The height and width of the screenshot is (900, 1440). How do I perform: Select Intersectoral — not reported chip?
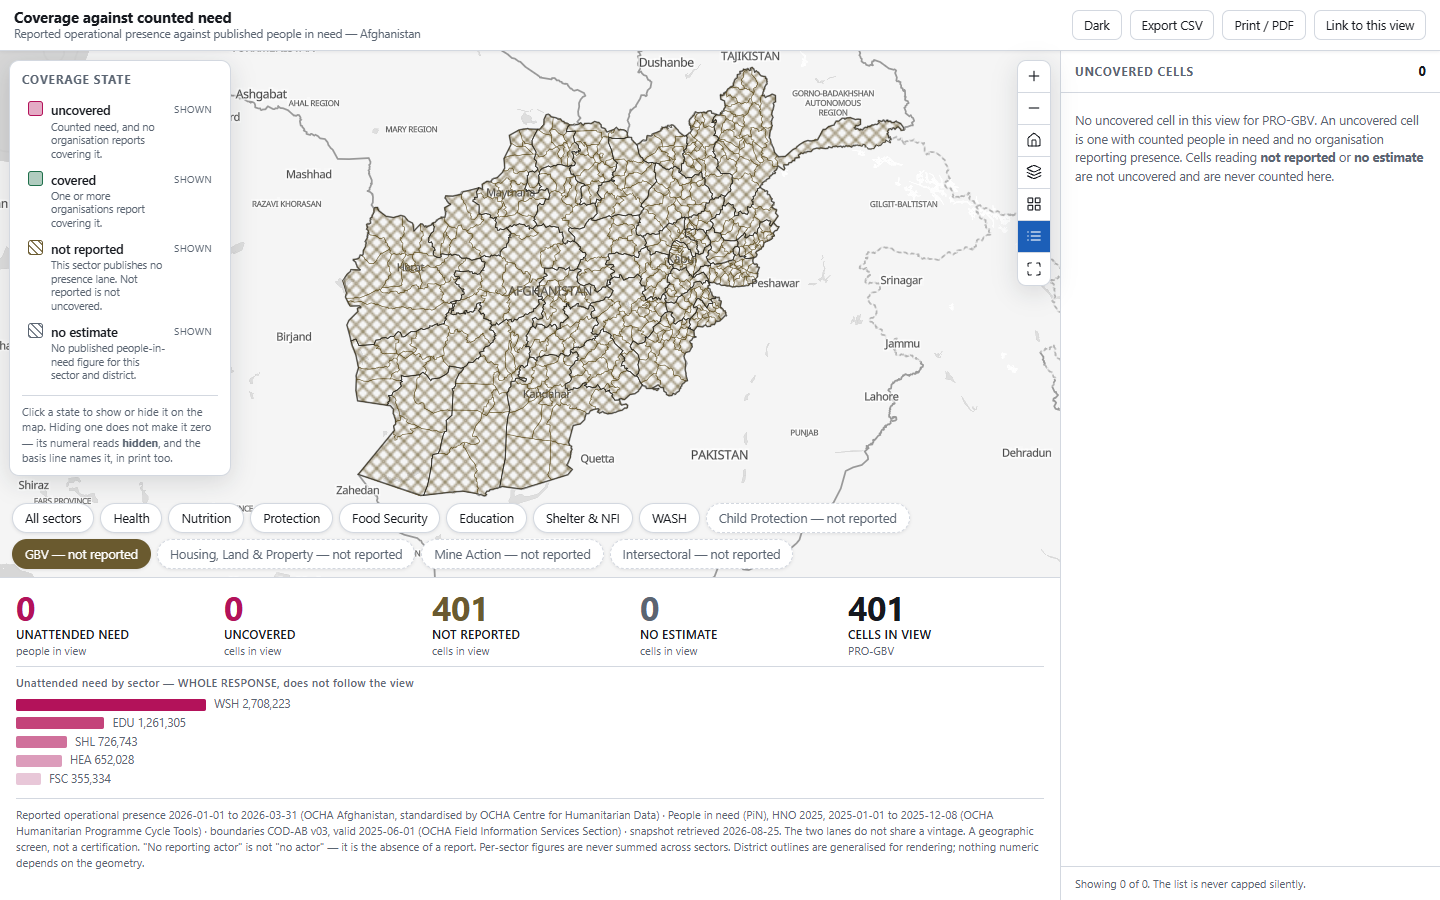(701, 554)
